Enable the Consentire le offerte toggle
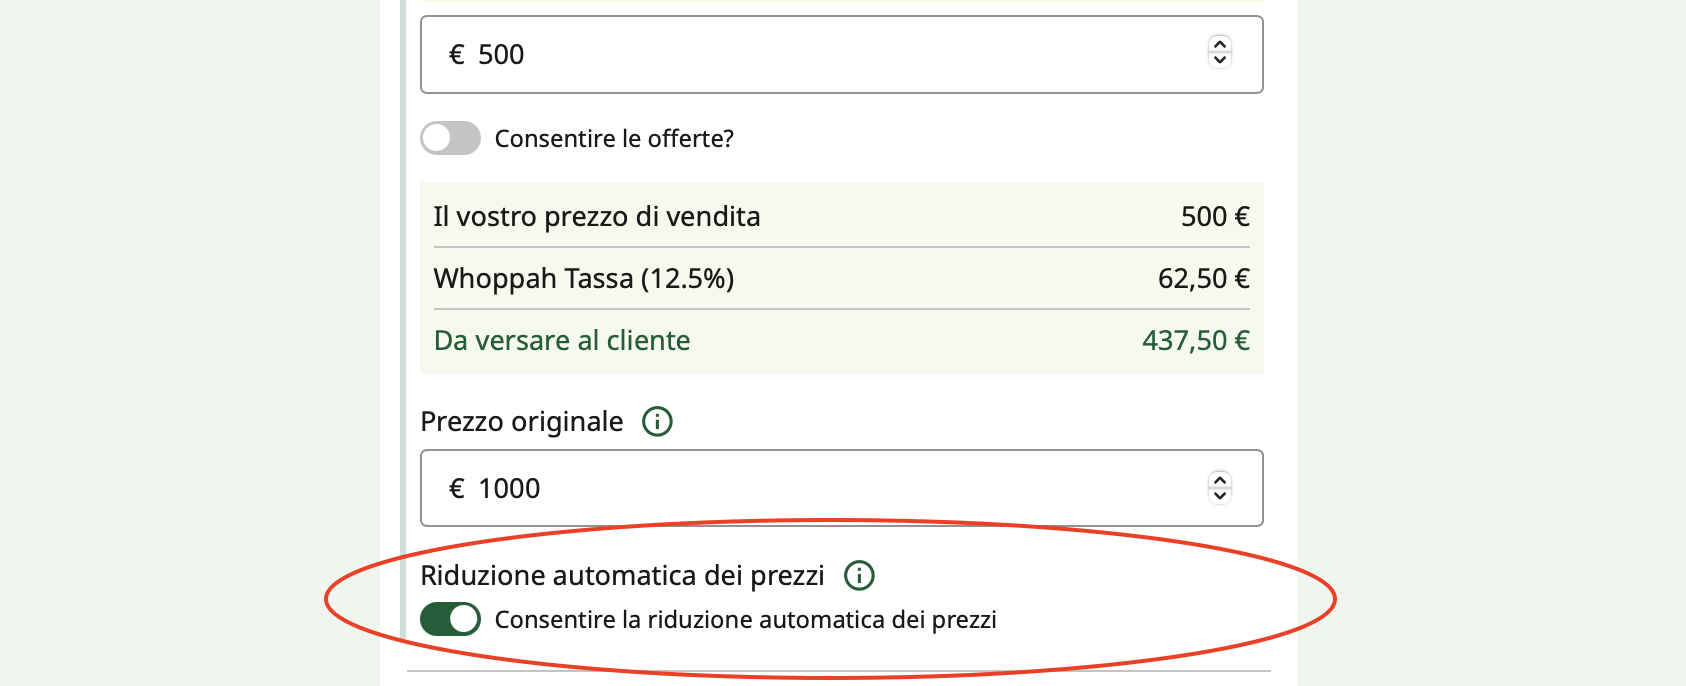Viewport: 1686px width, 686px height. (450, 138)
